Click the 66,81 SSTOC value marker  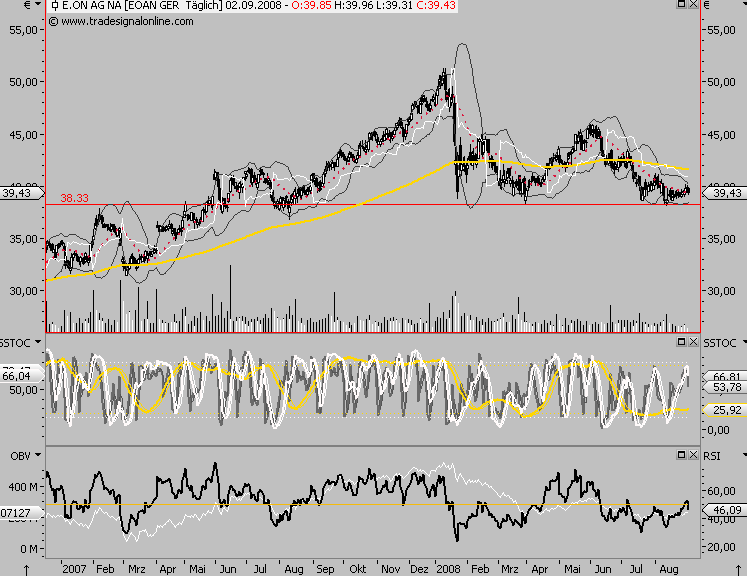(726, 377)
